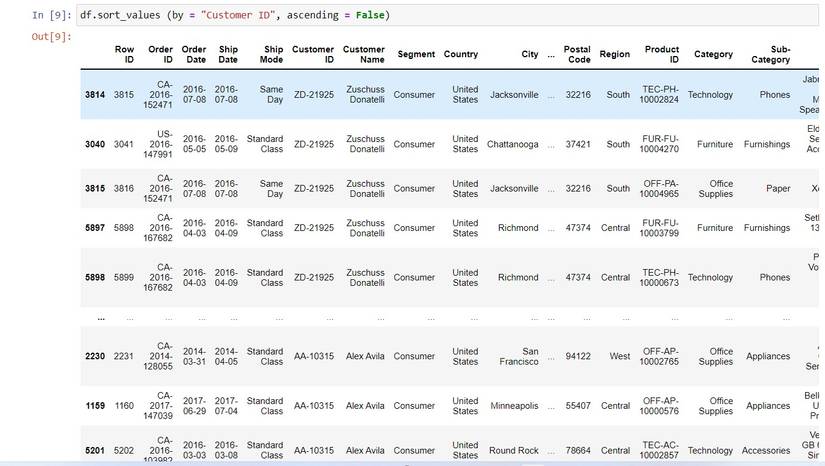Click postal code 55407
This screenshot has width=825, height=466.
coord(578,406)
